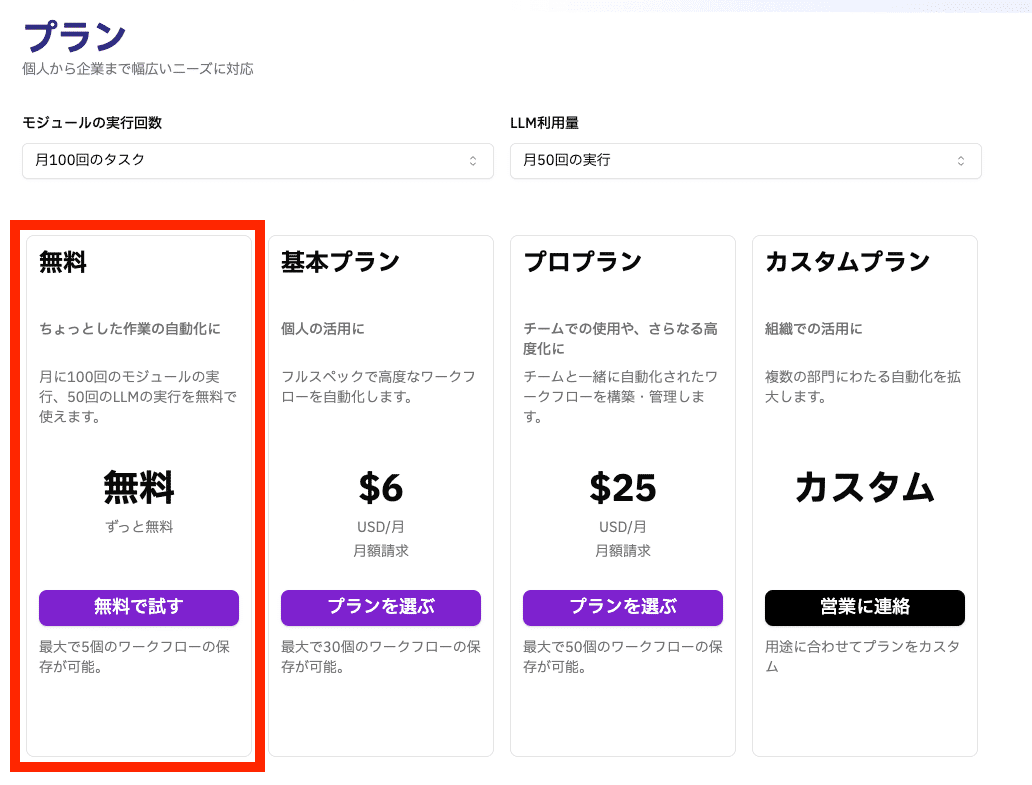The width and height of the screenshot is (1032, 785).
Task: Select the 無料 plan card heading
Action: point(63,263)
